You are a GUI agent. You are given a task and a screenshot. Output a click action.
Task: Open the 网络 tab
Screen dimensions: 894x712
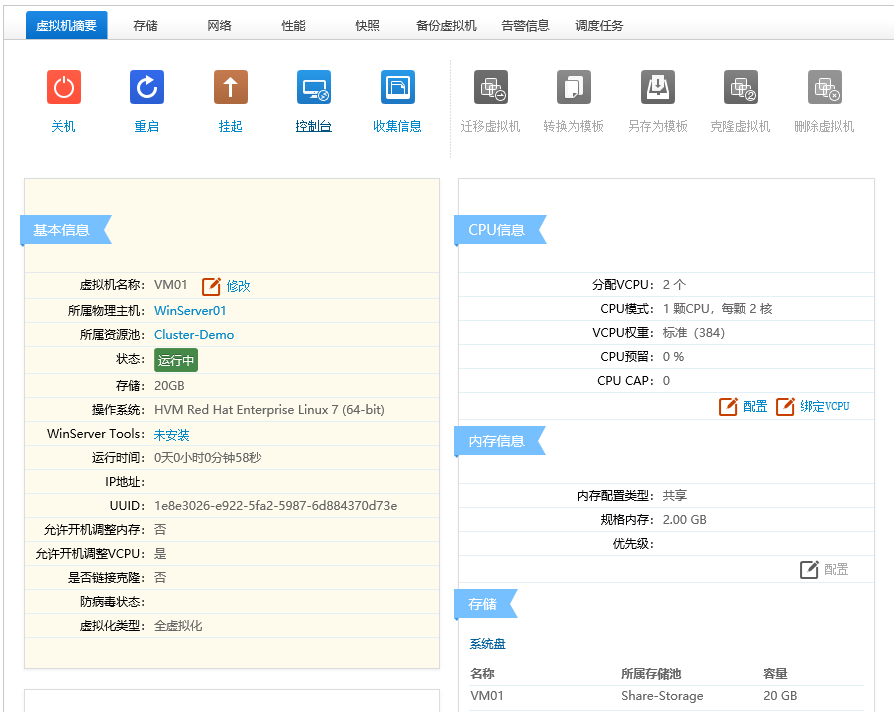(220, 26)
